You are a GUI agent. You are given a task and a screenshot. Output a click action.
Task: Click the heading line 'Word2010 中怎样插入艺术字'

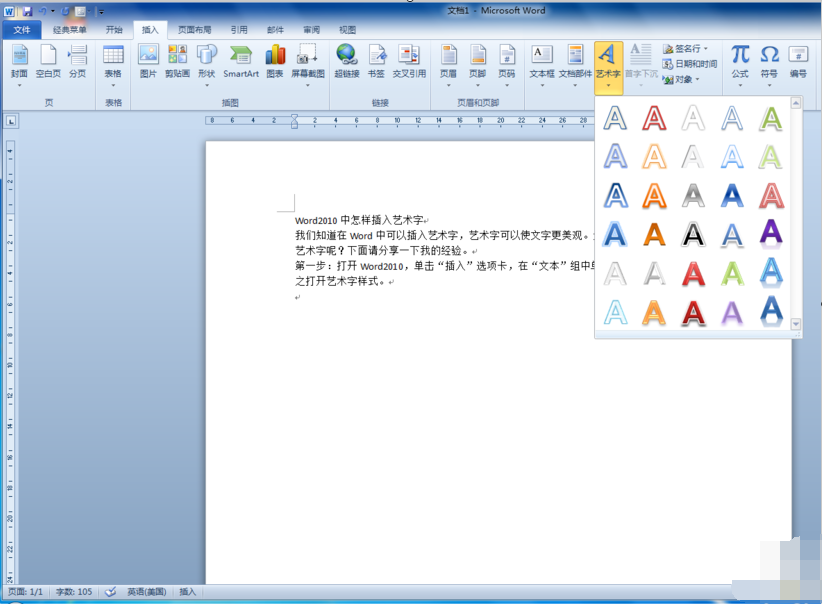pos(359,220)
